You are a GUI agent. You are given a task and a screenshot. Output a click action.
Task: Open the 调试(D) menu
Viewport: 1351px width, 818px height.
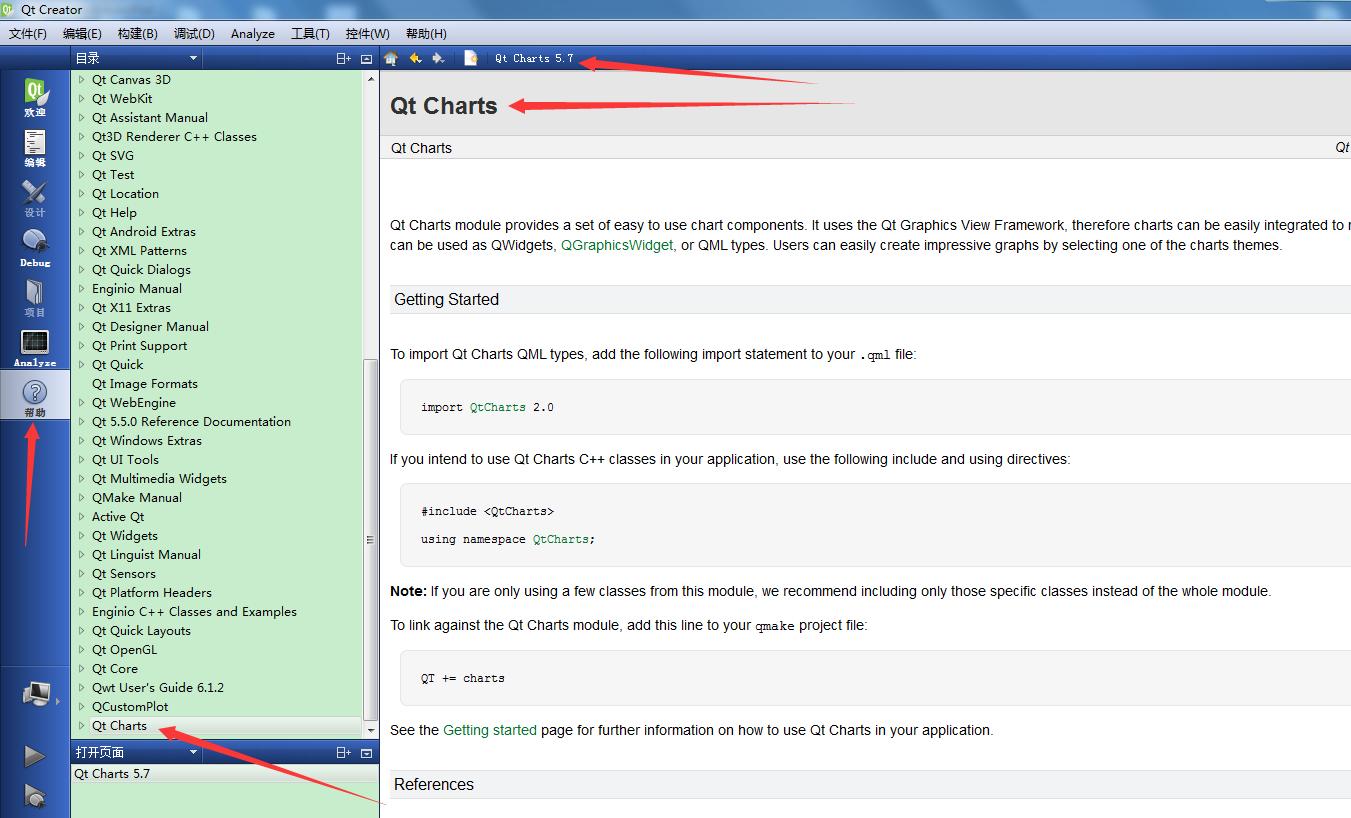[194, 34]
